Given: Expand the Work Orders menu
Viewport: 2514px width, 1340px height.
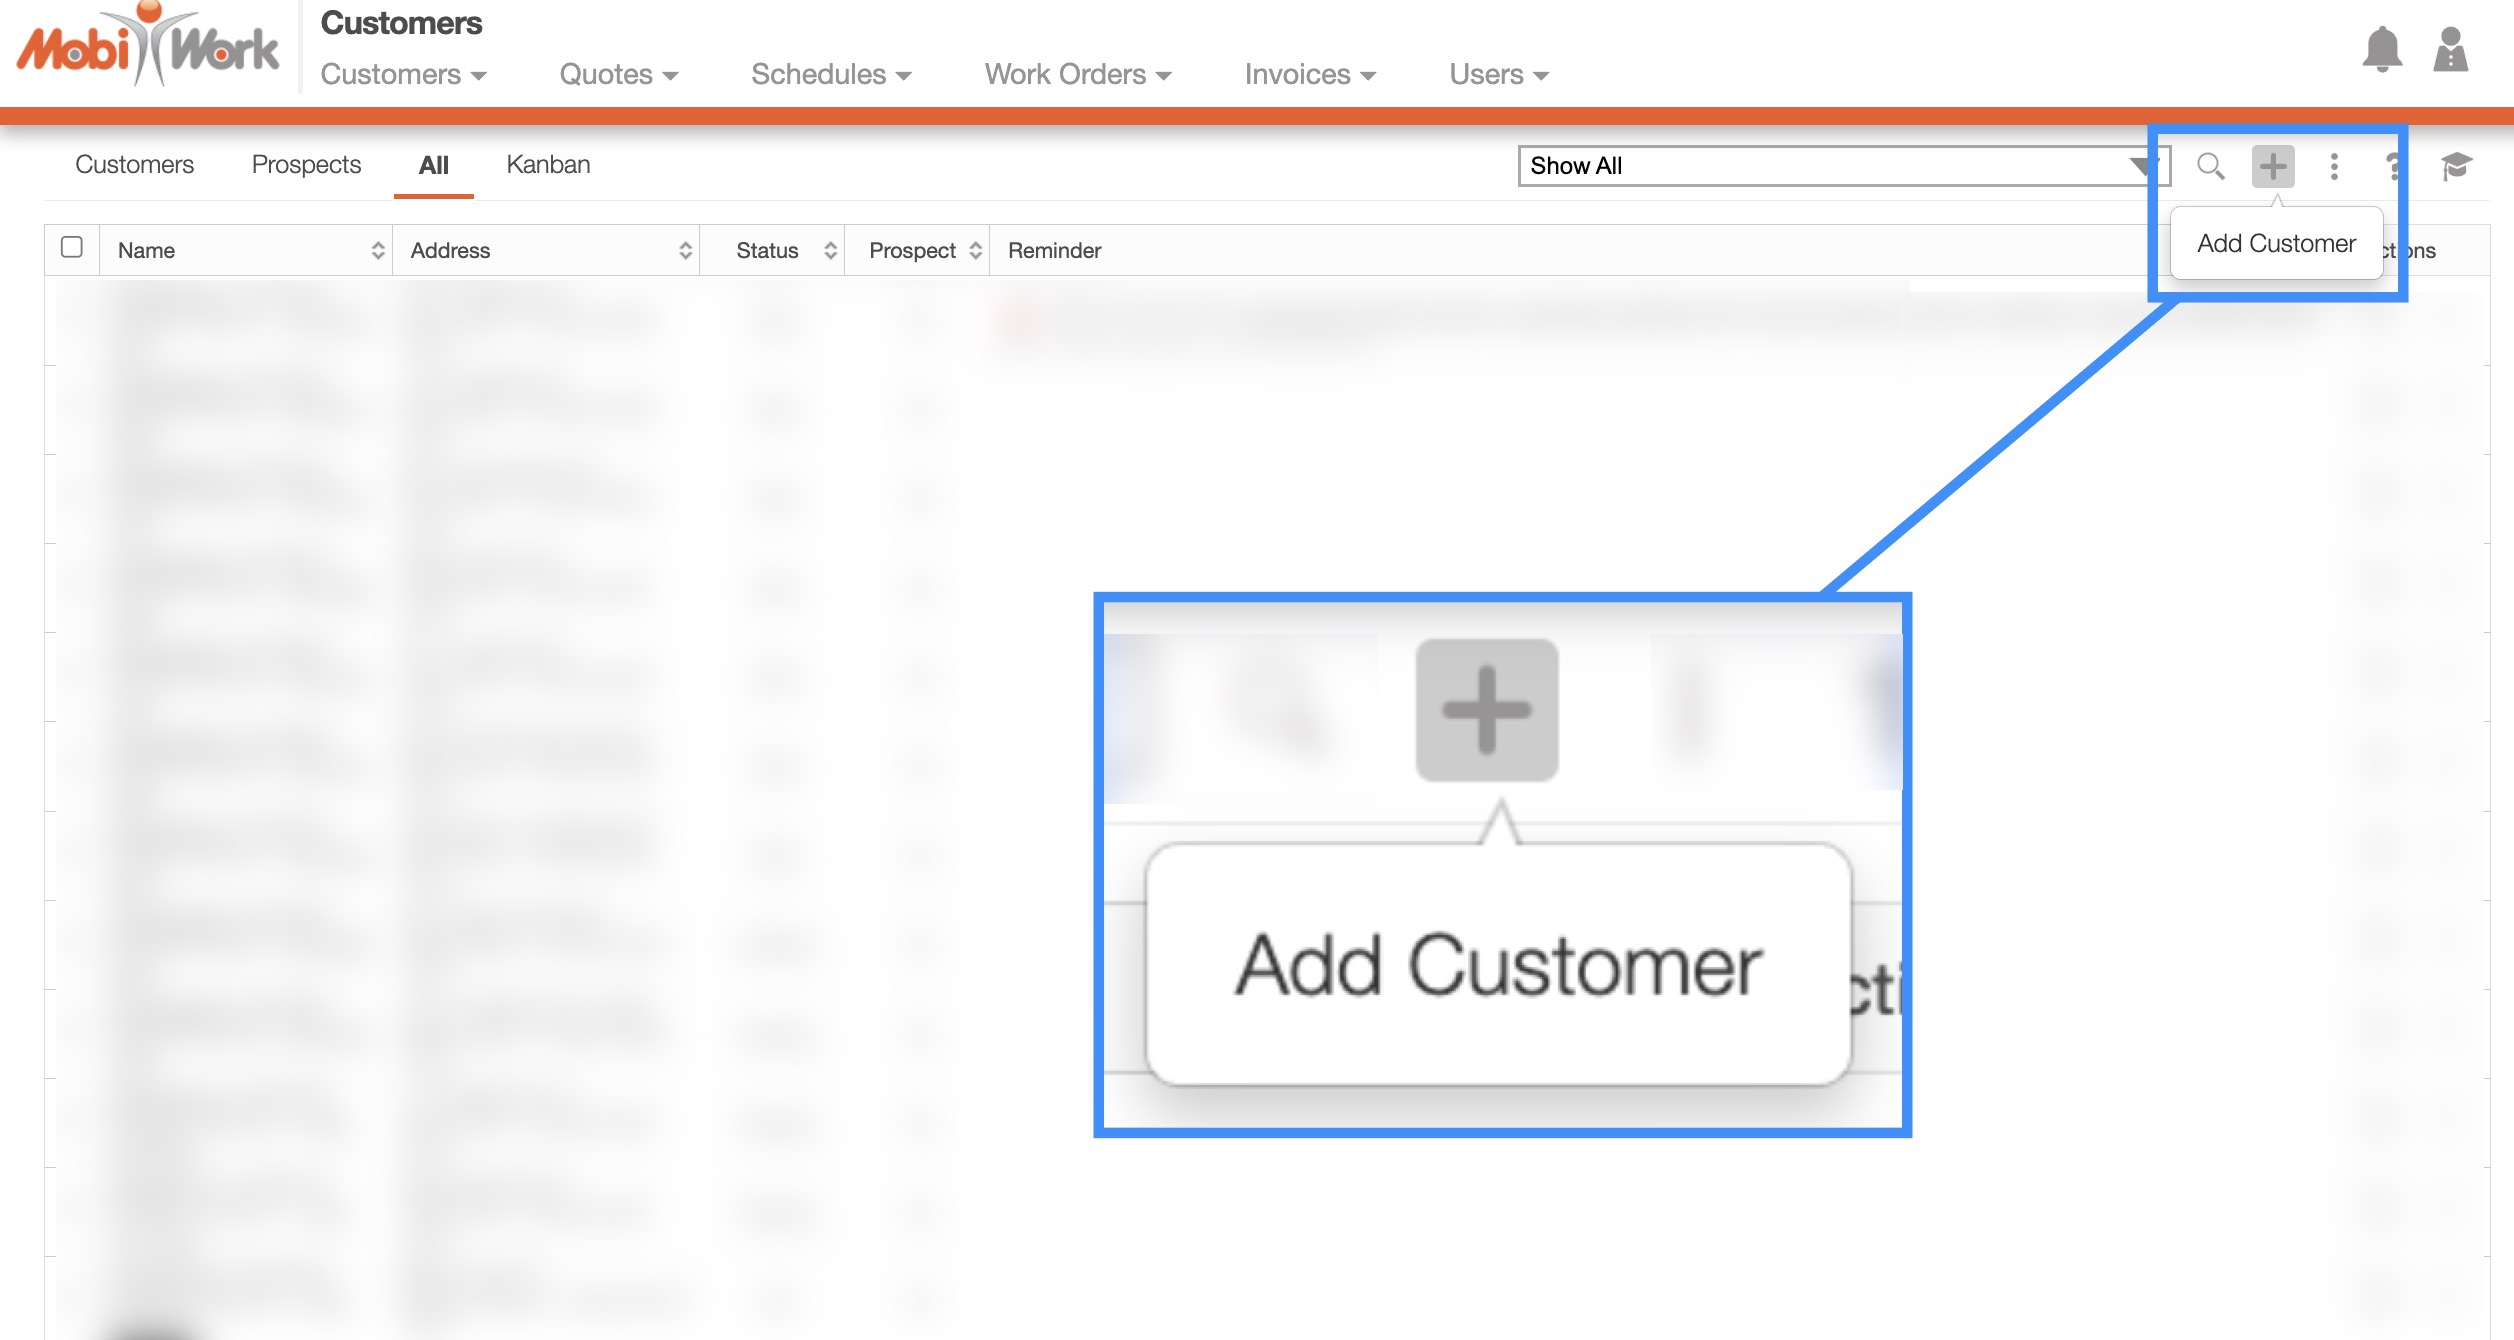Looking at the screenshot, I should point(1077,75).
